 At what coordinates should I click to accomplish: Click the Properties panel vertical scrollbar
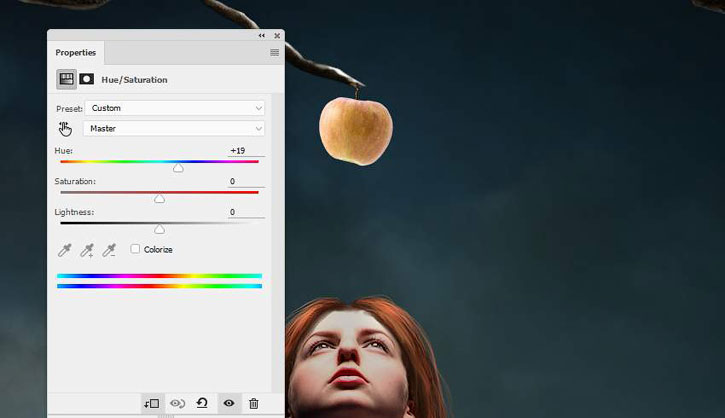click(x=278, y=242)
